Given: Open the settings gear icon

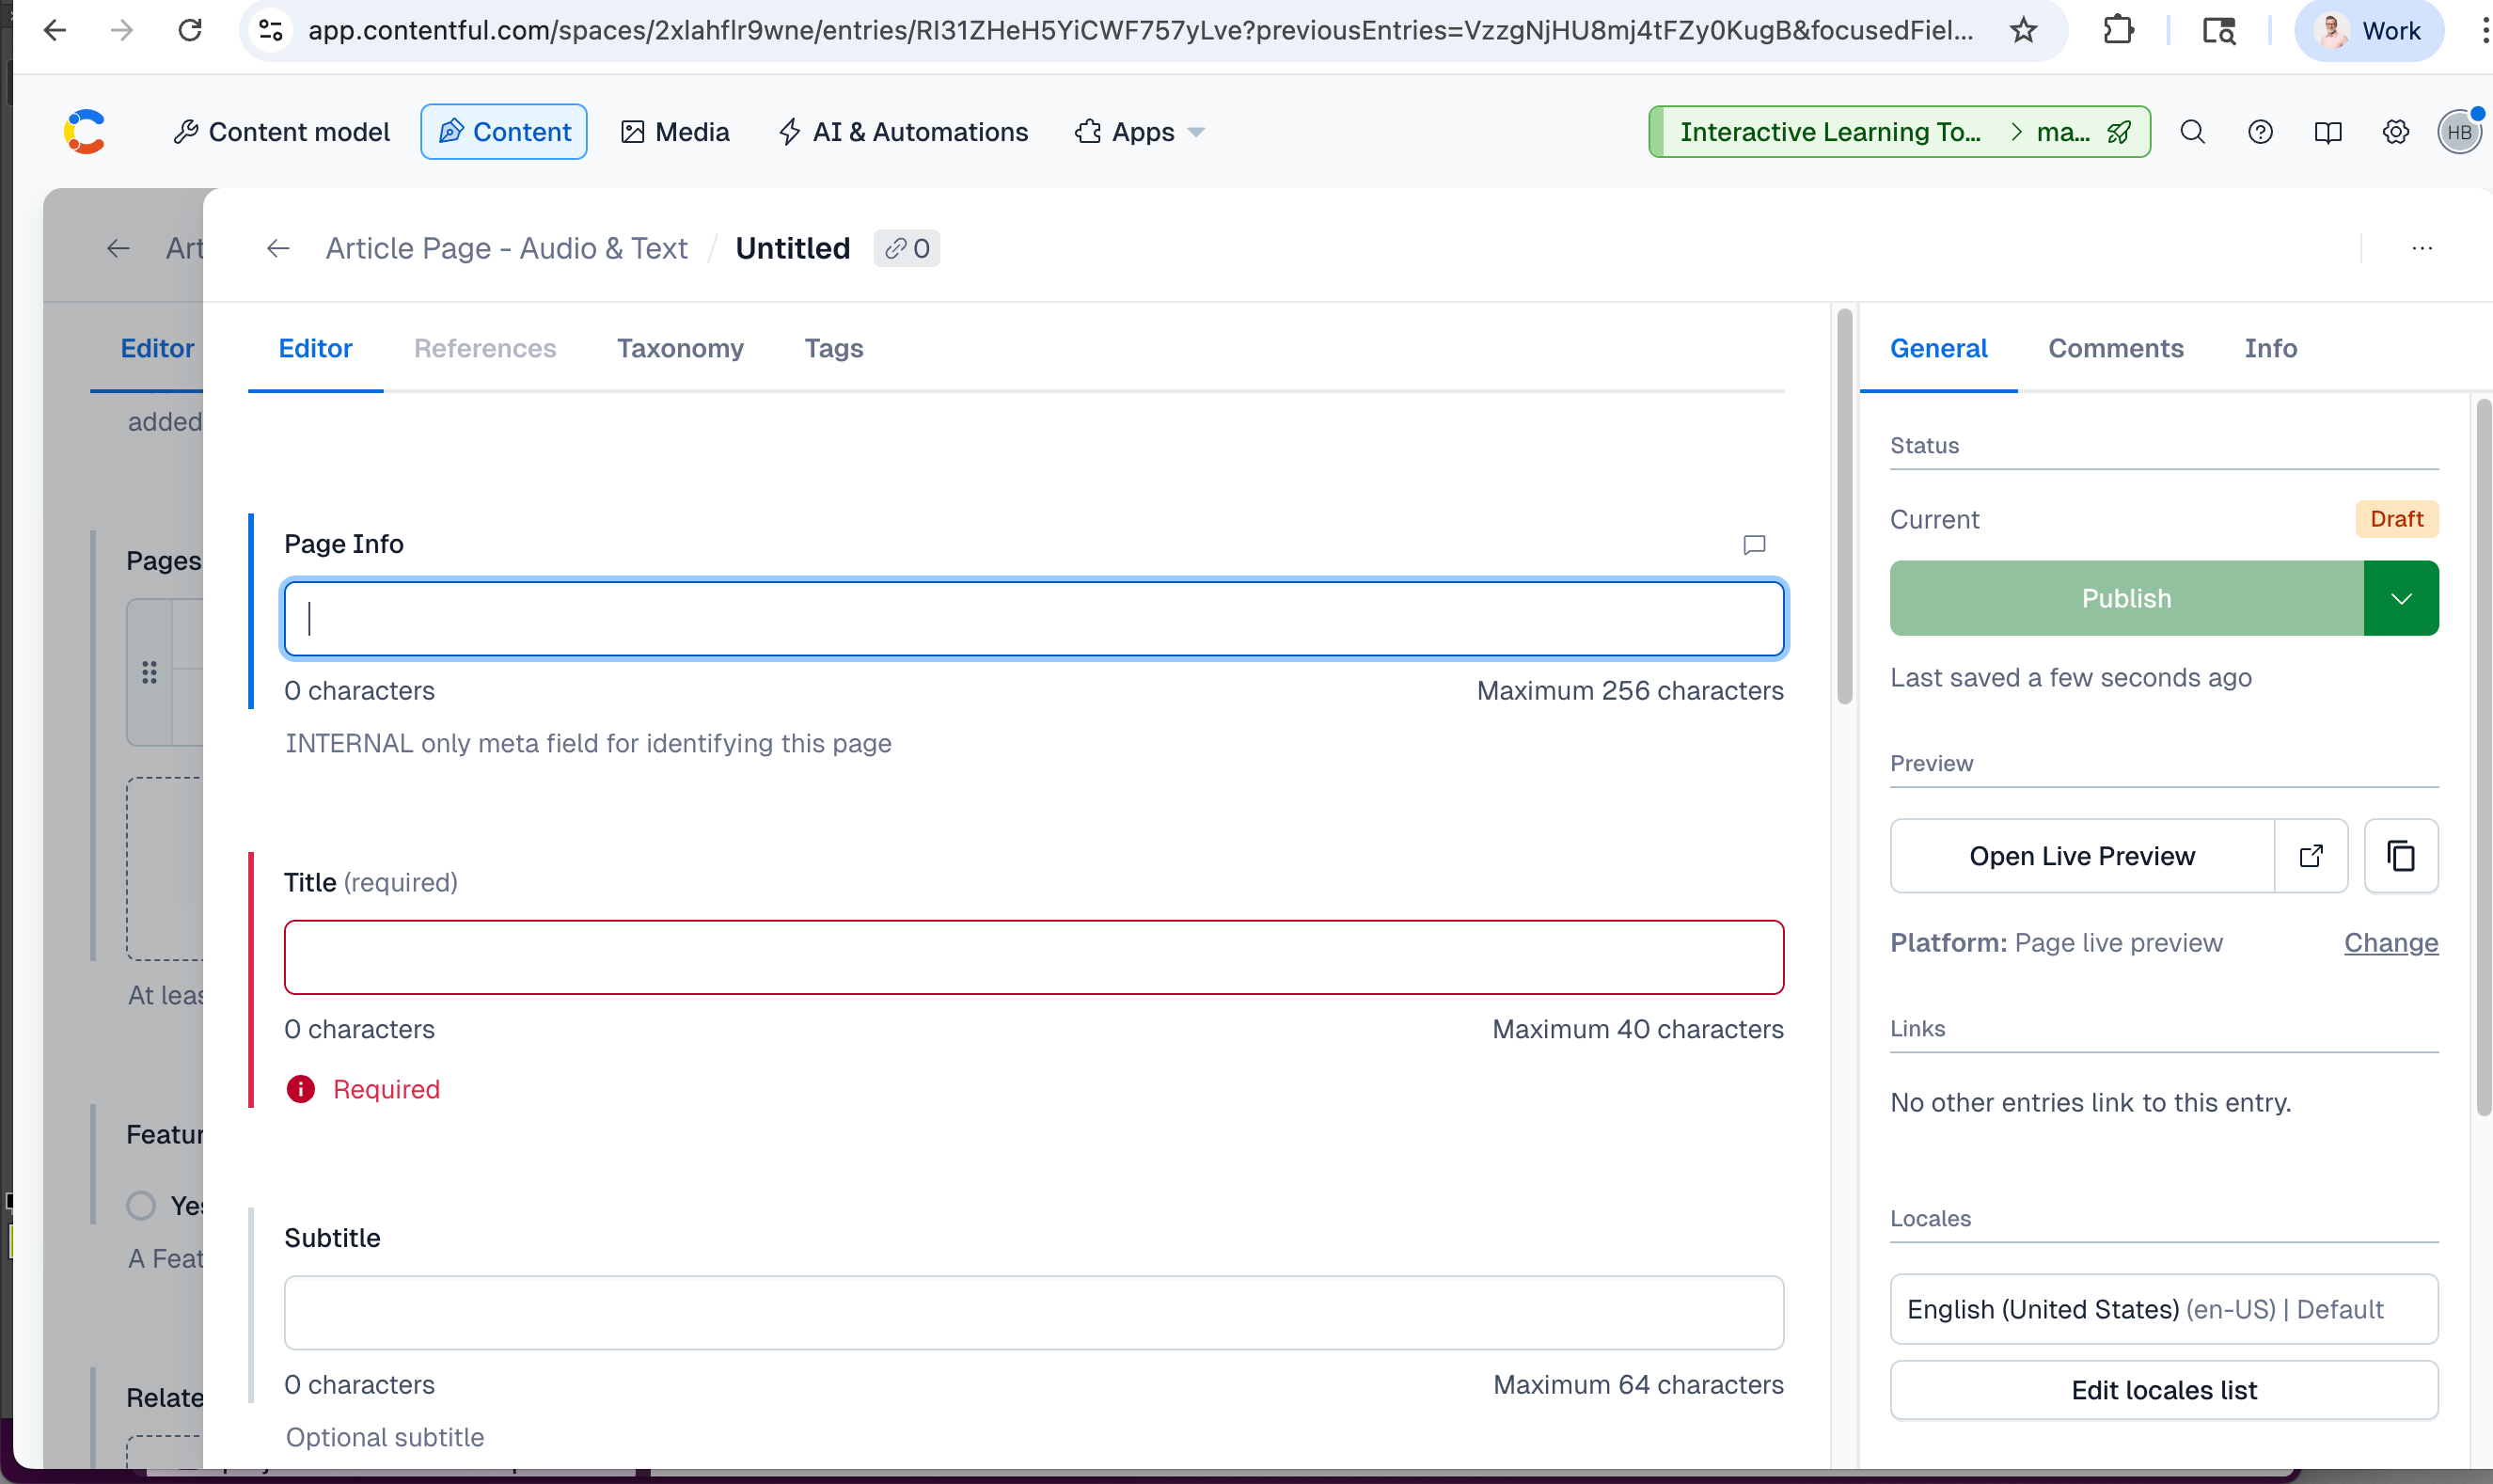Looking at the screenshot, I should coord(2395,132).
